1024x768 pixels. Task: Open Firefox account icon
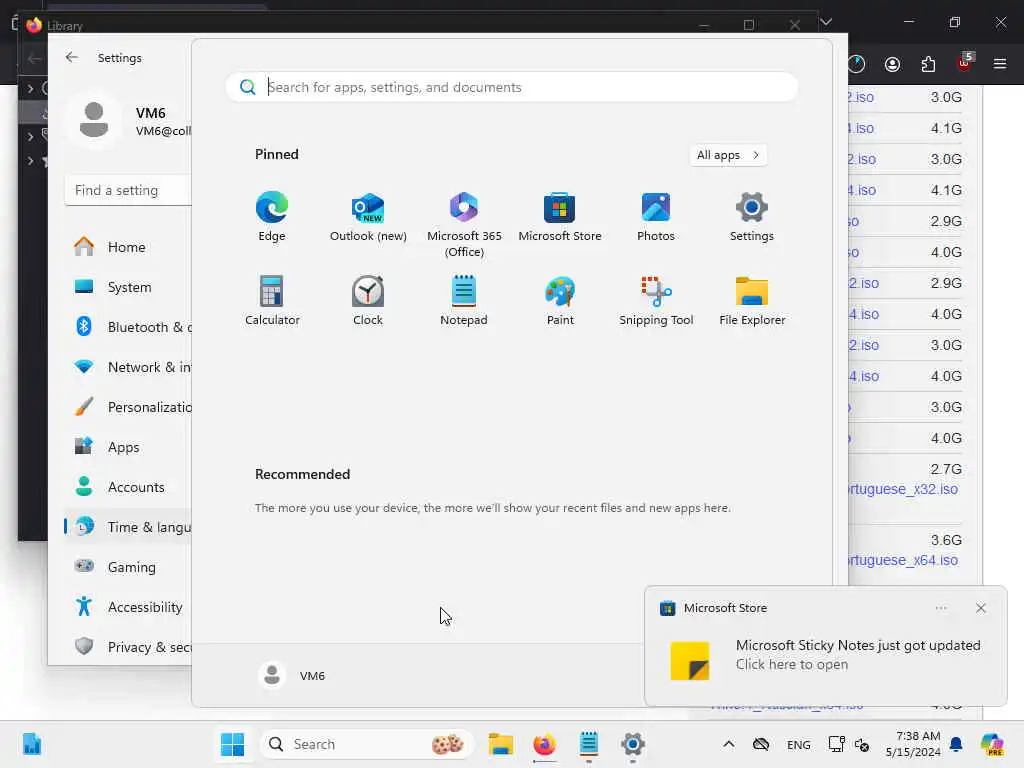tap(892, 63)
